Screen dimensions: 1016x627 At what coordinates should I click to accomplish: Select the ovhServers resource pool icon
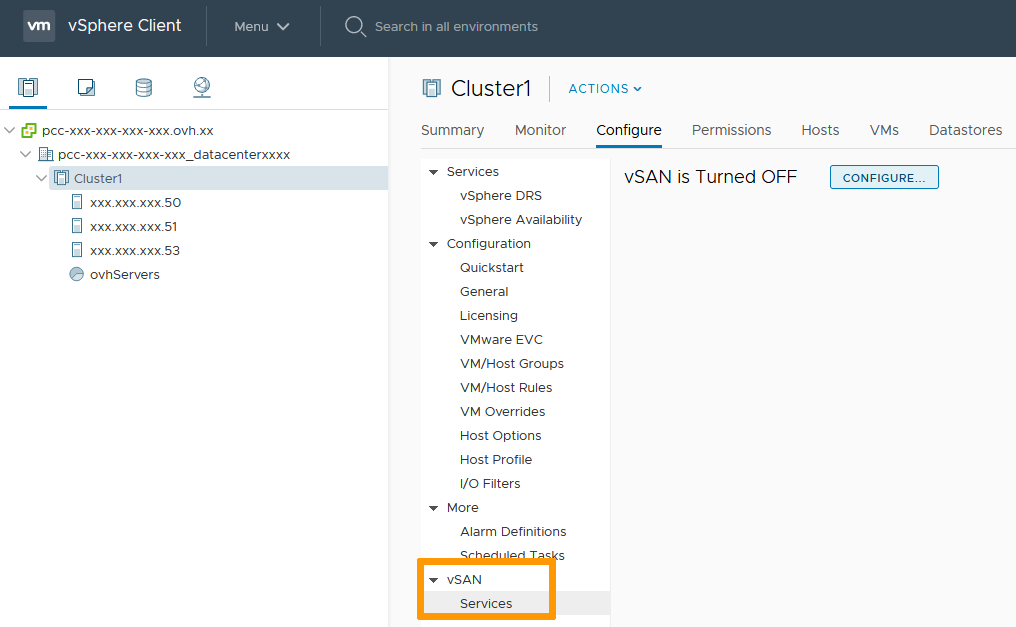tap(76, 274)
